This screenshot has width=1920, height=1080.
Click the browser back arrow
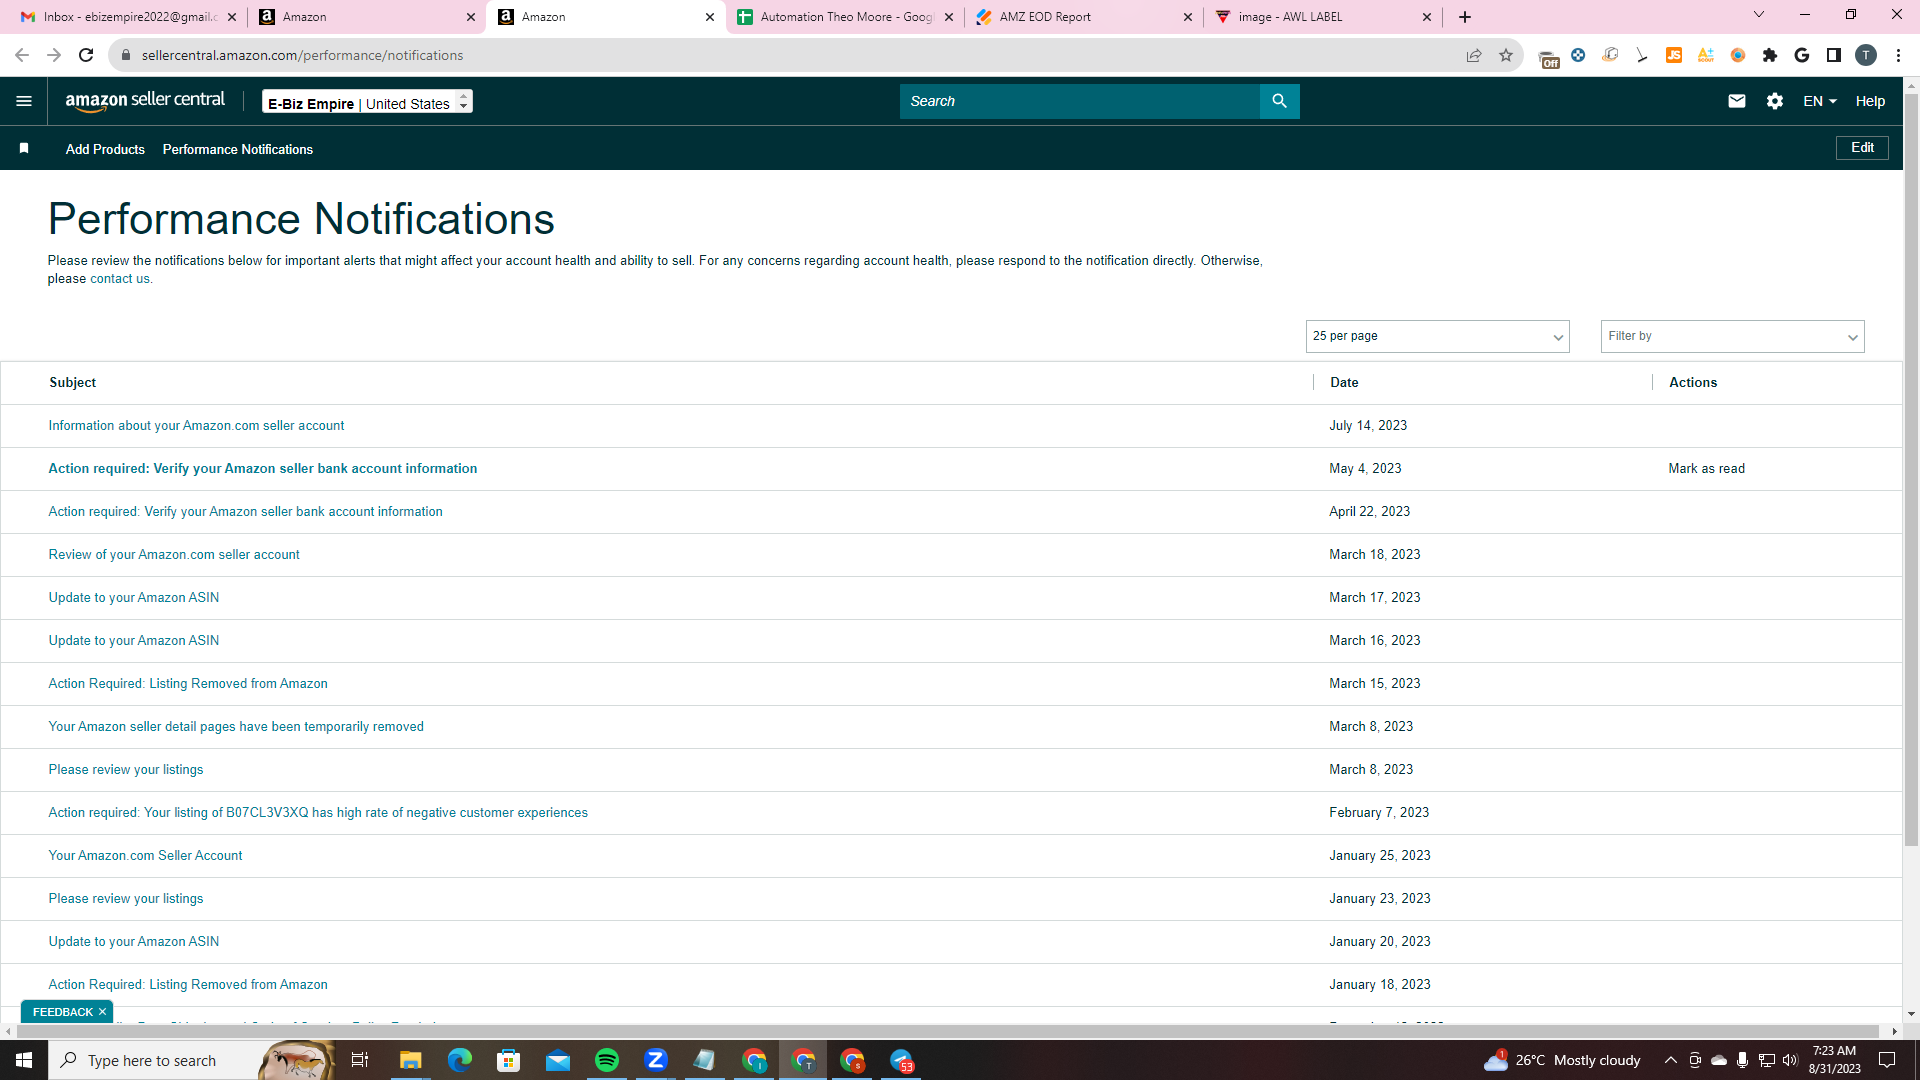point(22,55)
